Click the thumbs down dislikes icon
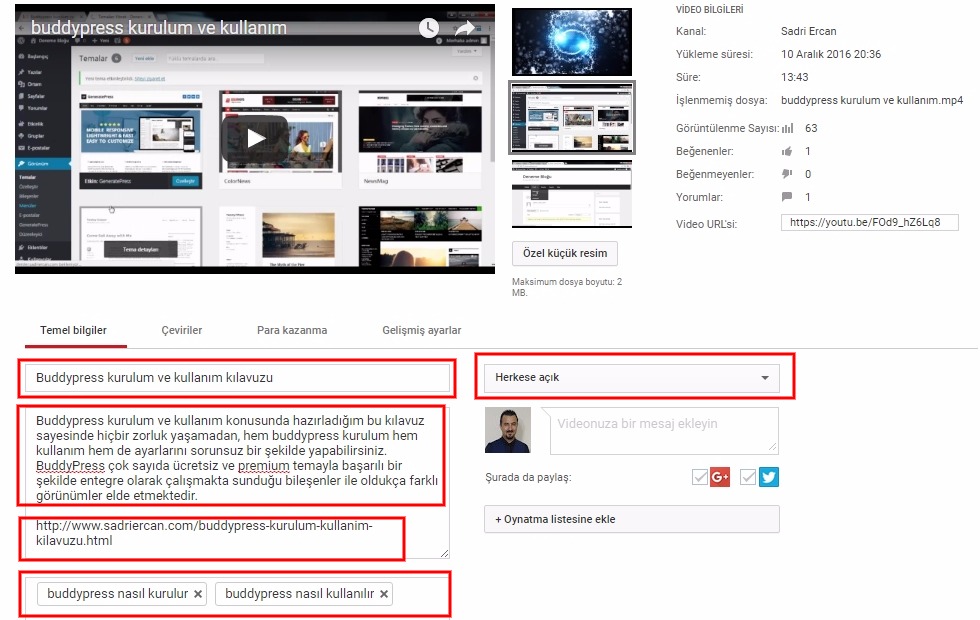 pyautogui.click(x=787, y=174)
